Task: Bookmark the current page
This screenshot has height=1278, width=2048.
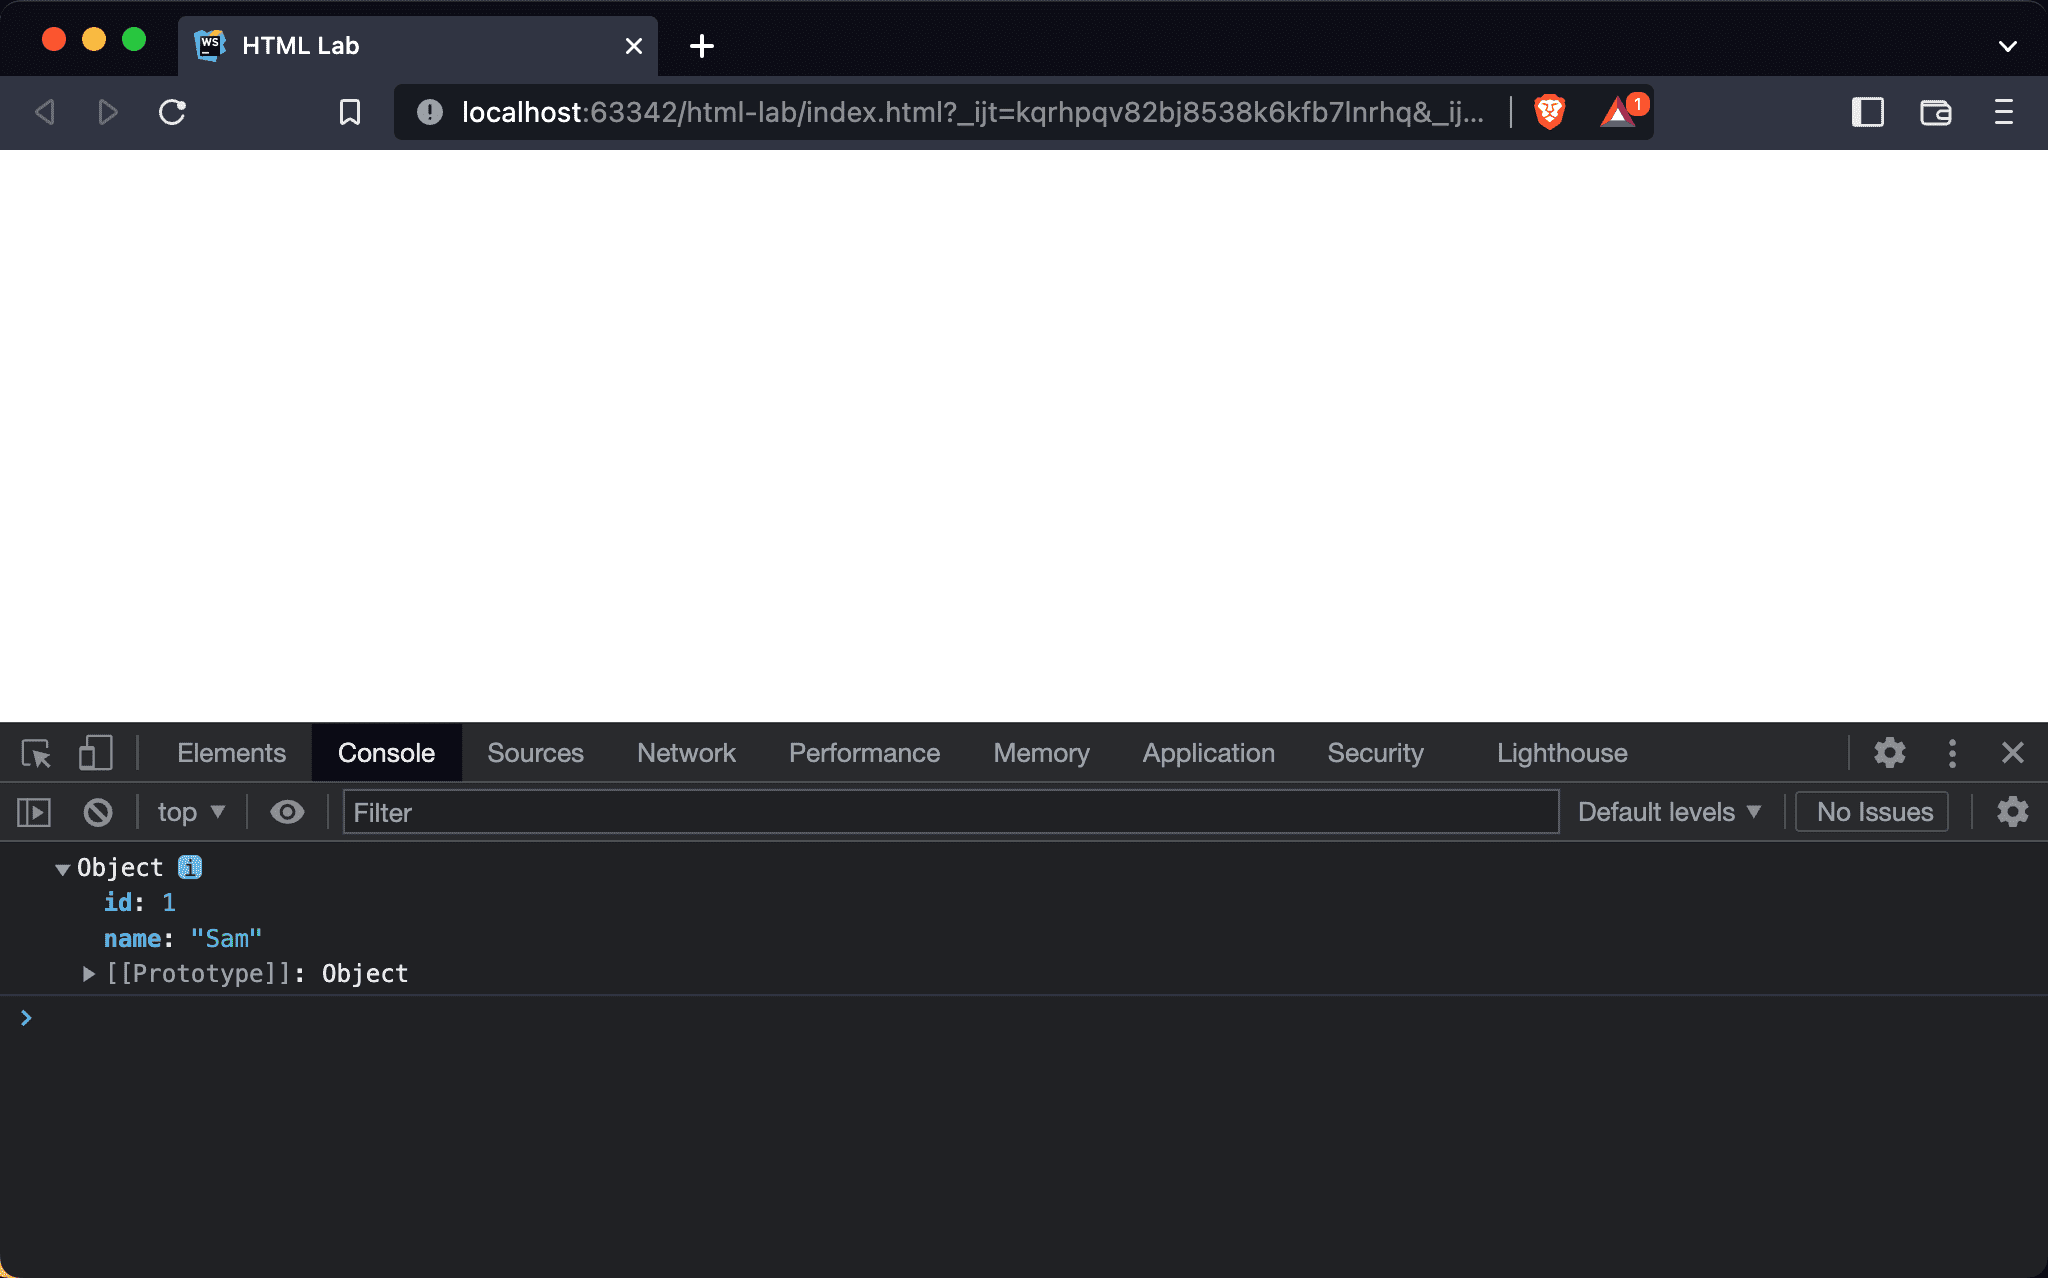Action: pyautogui.click(x=349, y=112)
